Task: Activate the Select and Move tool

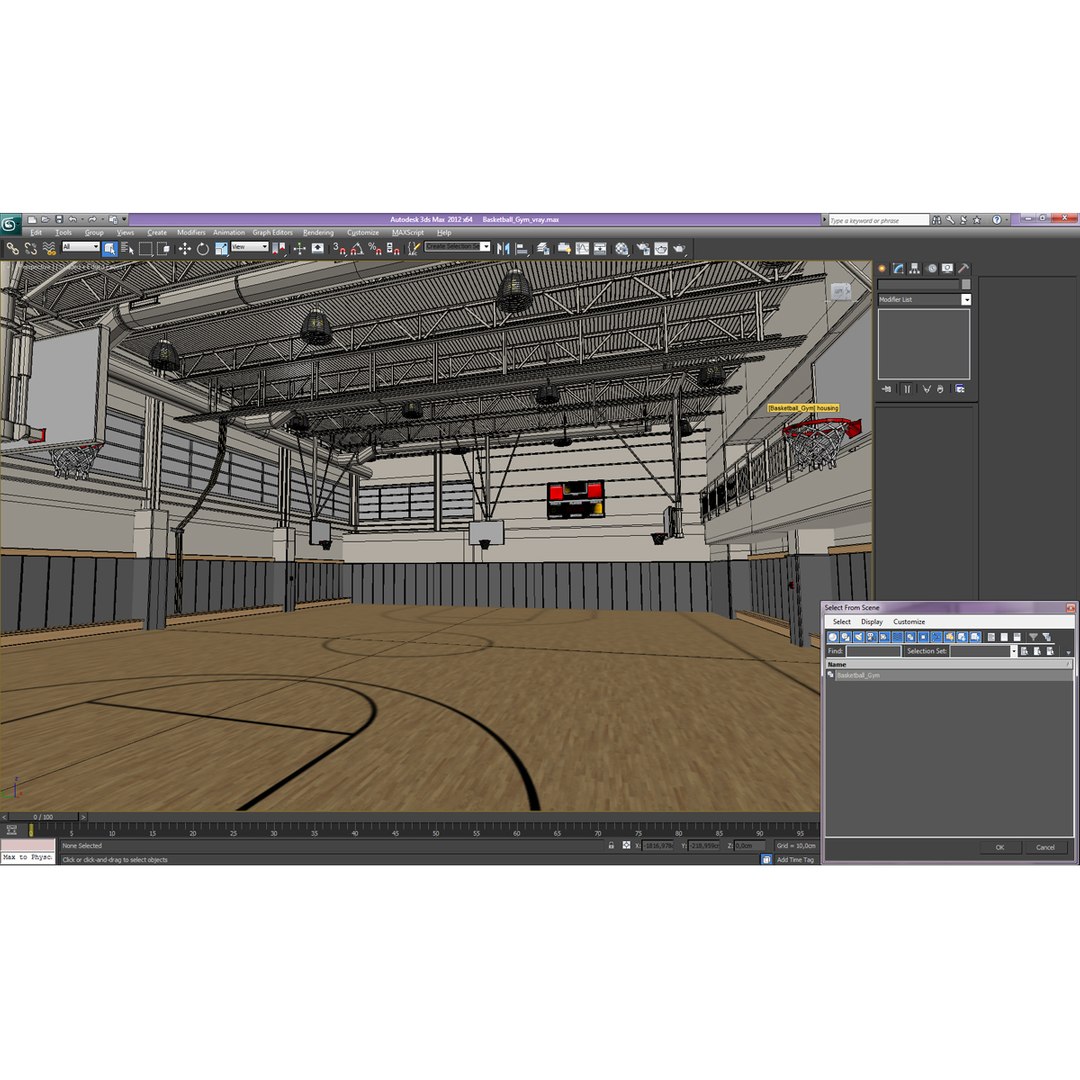Action: 185,249
